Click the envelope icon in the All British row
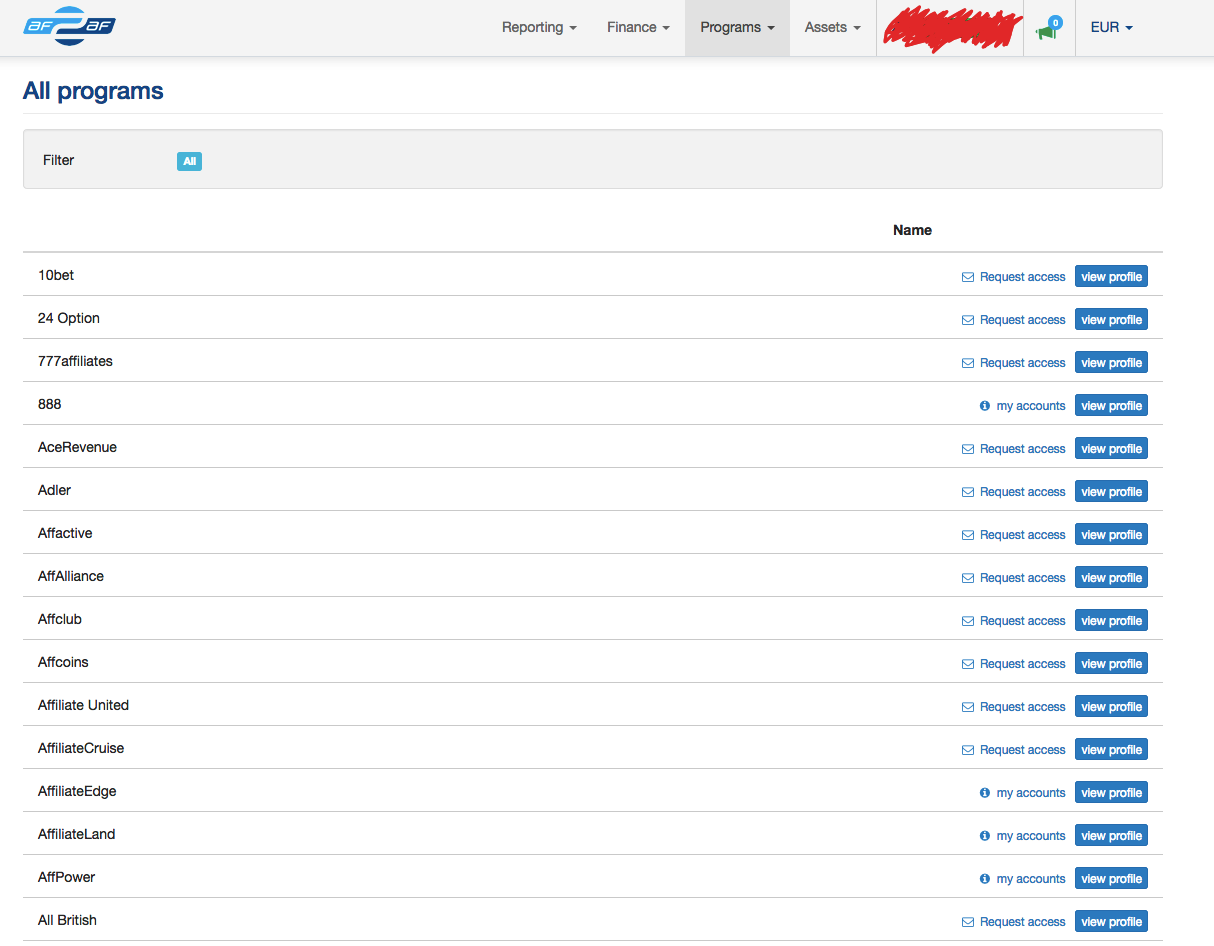The height and width of the screenshot is (946, 1214). point(968,922)
